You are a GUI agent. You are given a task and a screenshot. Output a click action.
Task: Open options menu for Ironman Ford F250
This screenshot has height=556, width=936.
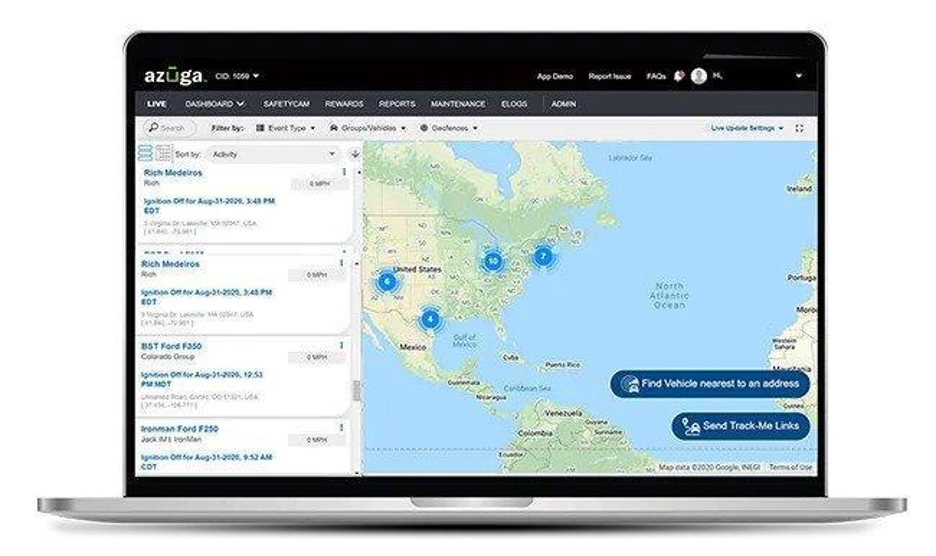(341, 428)
